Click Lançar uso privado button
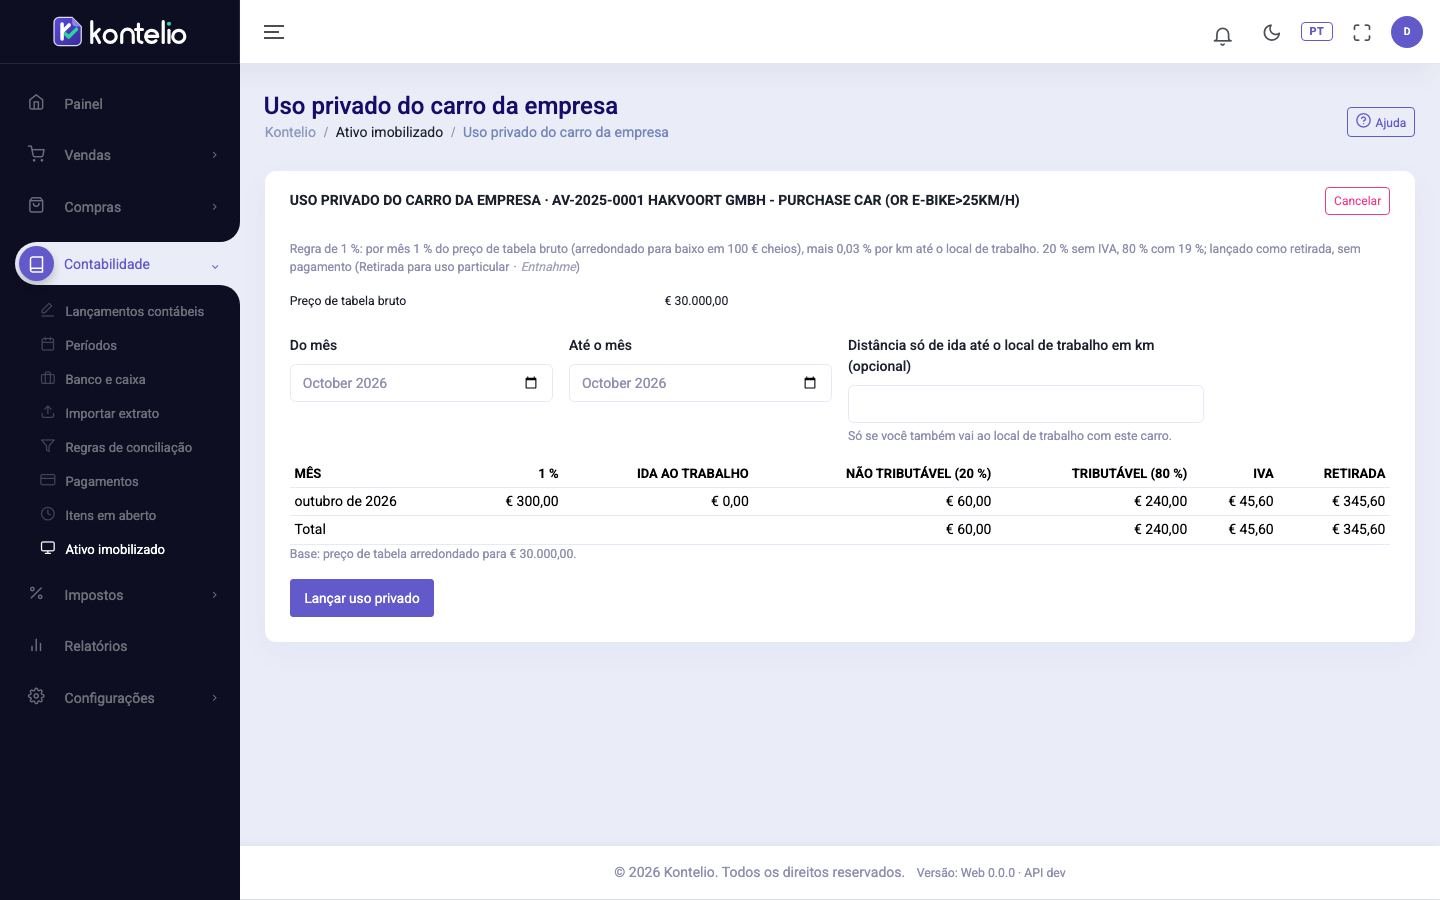1440x900 pixels. point(362,598)
